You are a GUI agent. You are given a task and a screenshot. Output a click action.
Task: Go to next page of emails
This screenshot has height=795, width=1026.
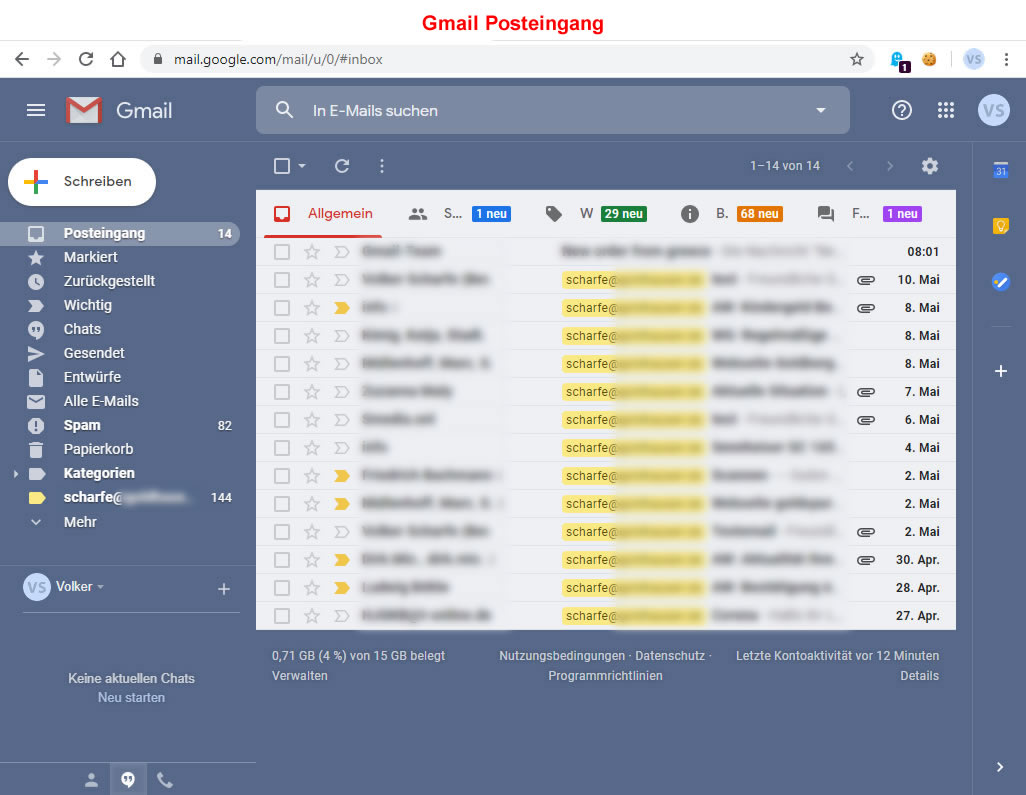point(890,166)
